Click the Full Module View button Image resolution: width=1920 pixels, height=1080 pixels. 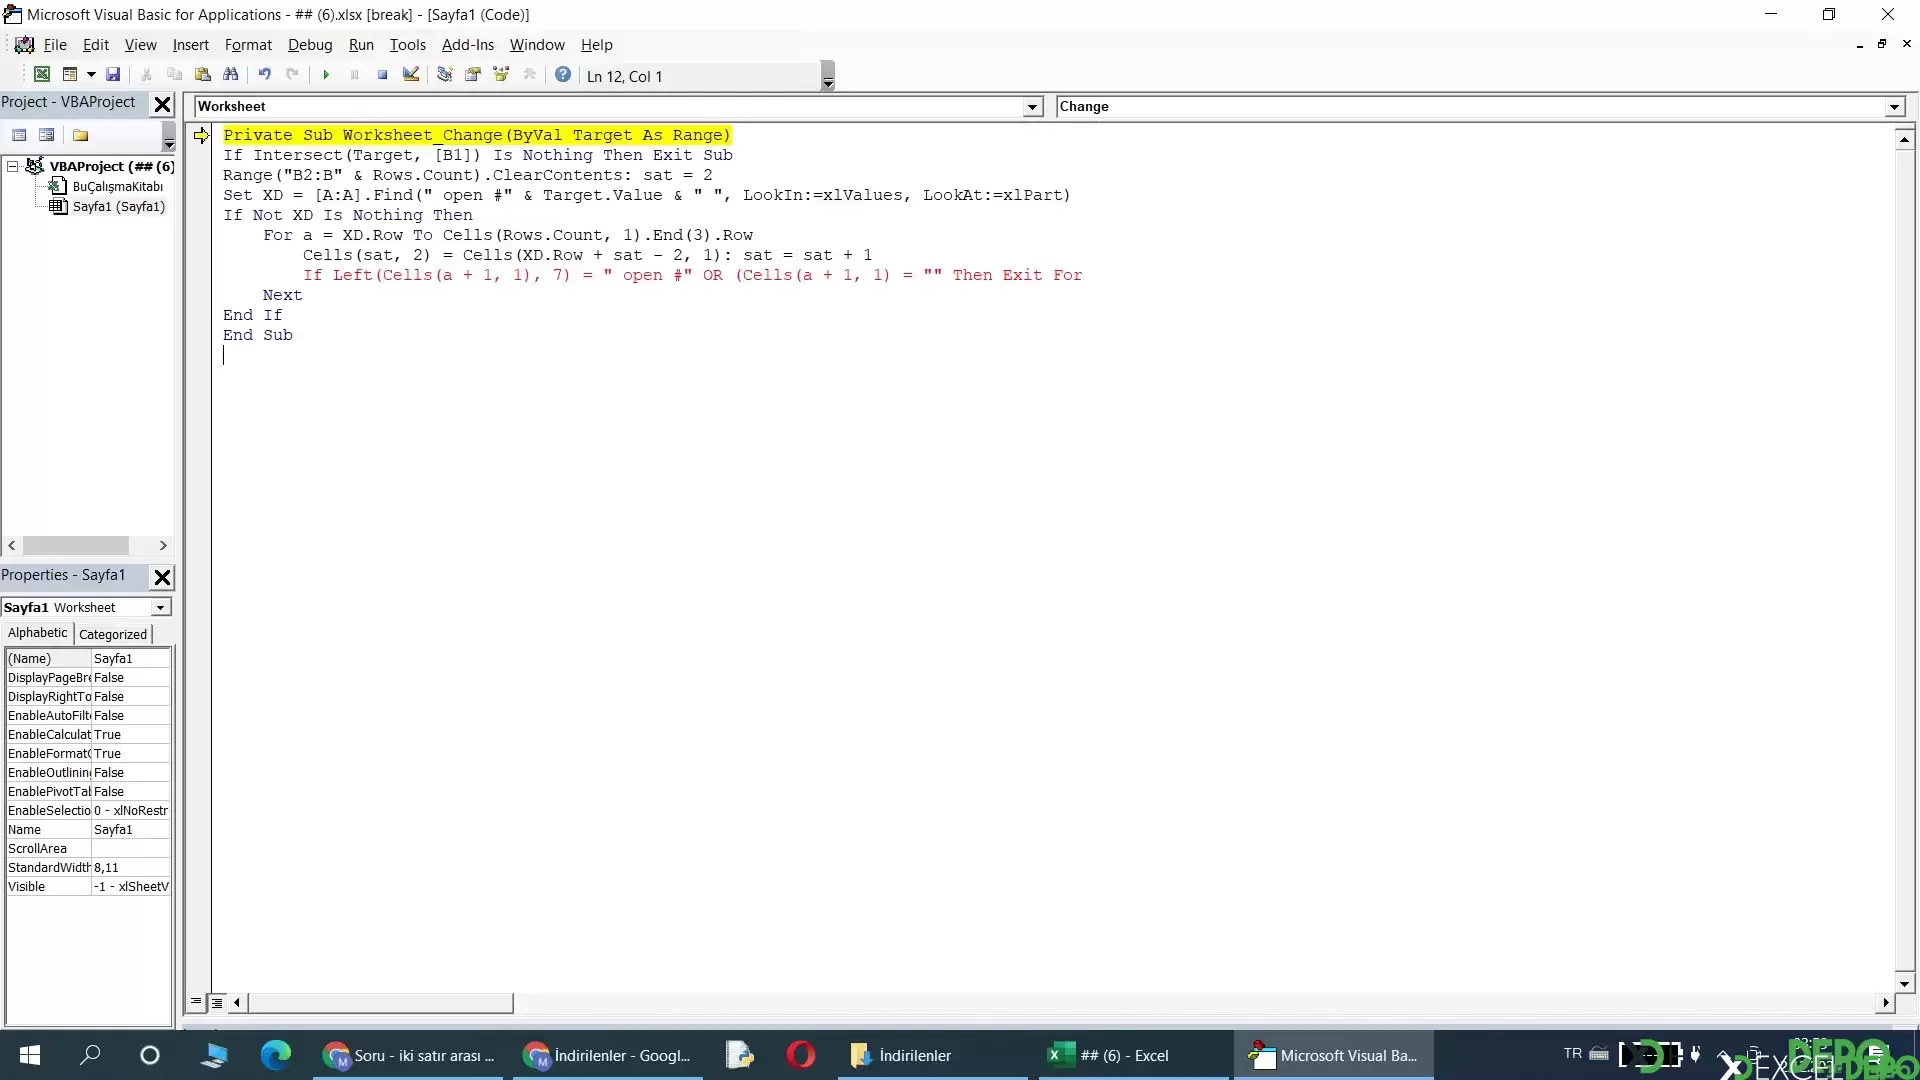[216, 1002]
